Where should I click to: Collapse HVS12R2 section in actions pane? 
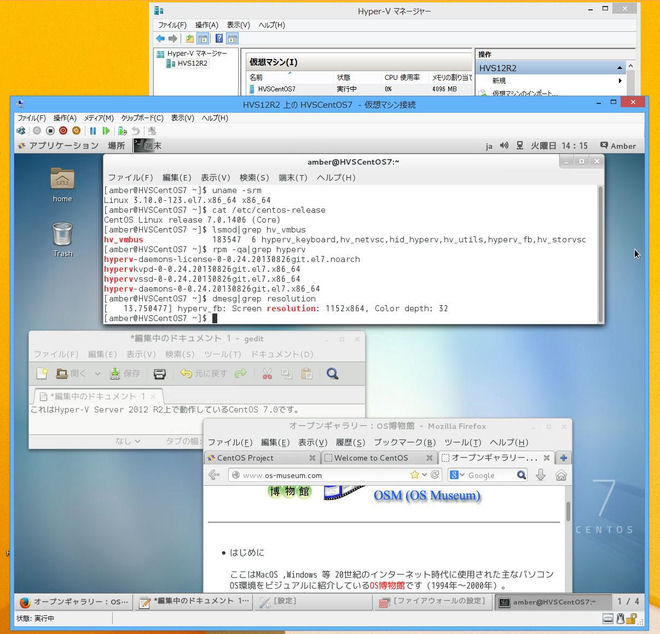coord(620,68)
